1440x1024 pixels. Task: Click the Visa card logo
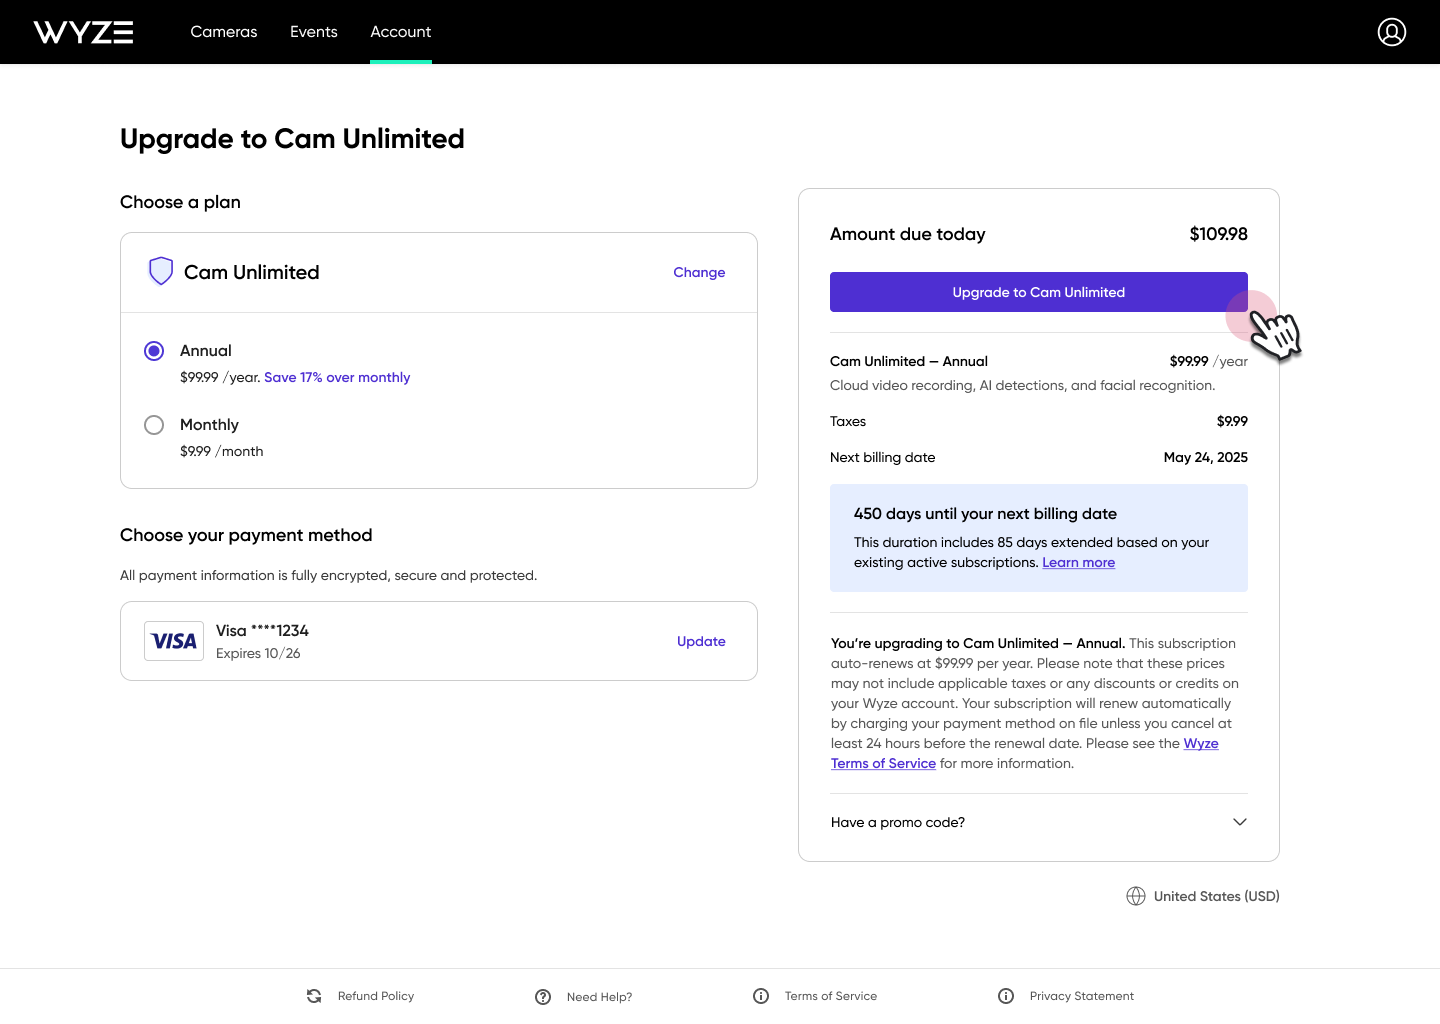coord(174,641)
